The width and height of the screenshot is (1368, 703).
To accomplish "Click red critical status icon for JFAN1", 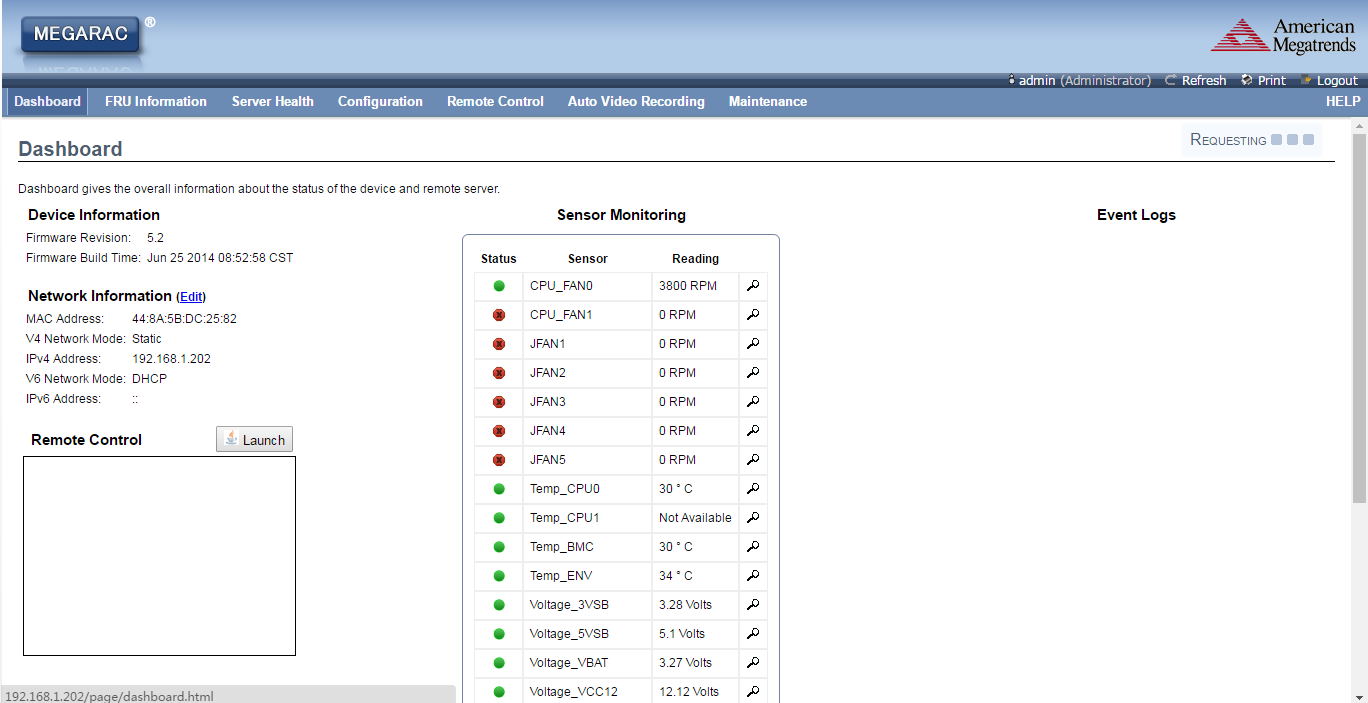I will [499, 344].
